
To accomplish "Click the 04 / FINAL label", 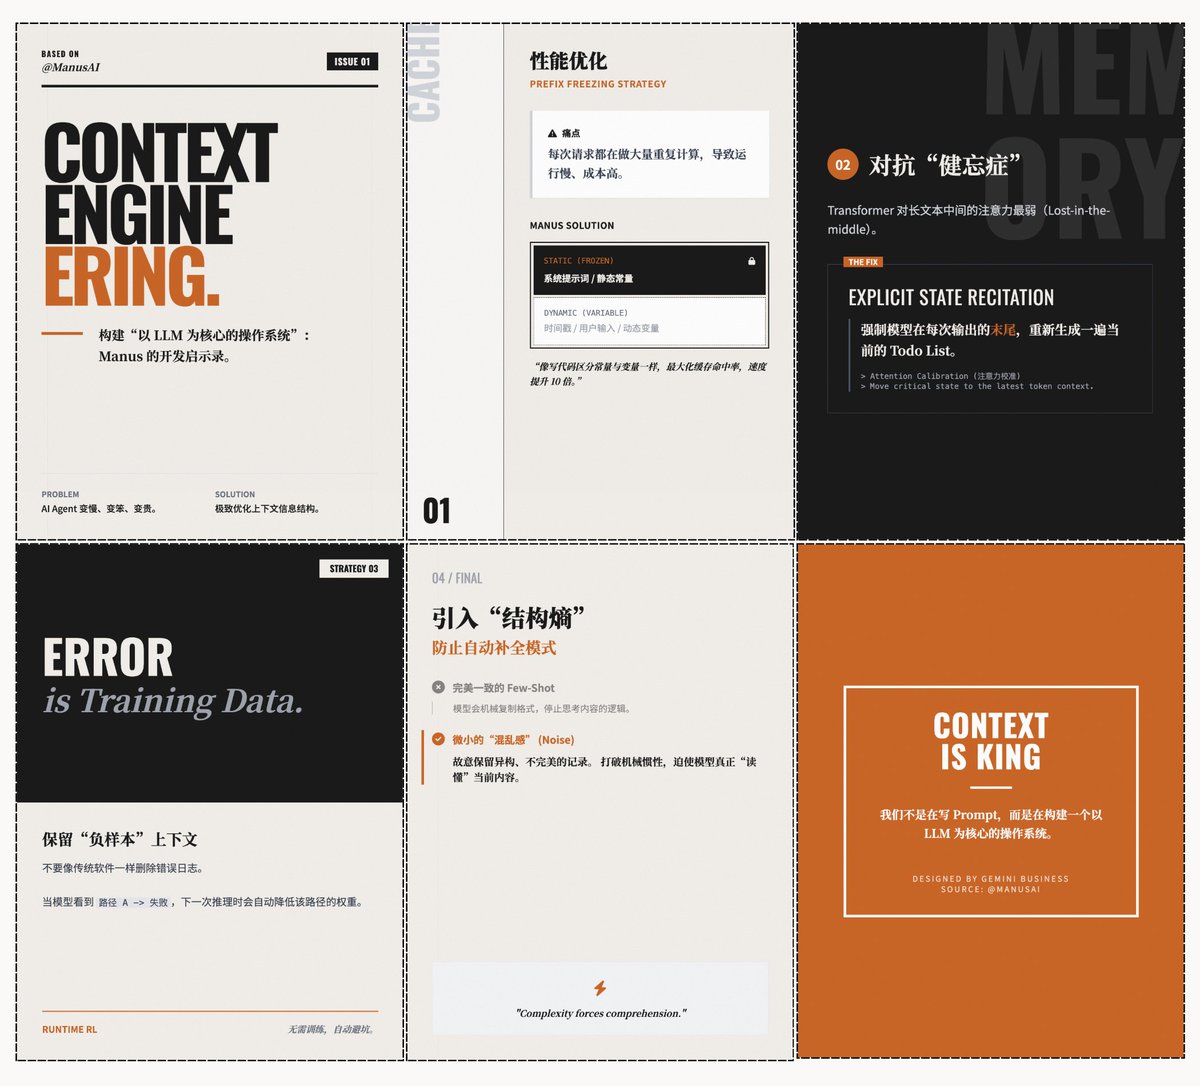I will click(x=457, y=578).
